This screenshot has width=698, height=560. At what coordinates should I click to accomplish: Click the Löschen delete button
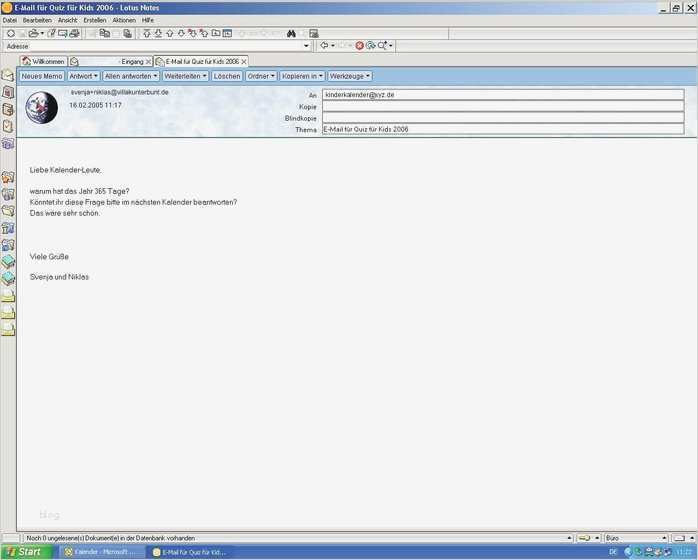point(227,76)
